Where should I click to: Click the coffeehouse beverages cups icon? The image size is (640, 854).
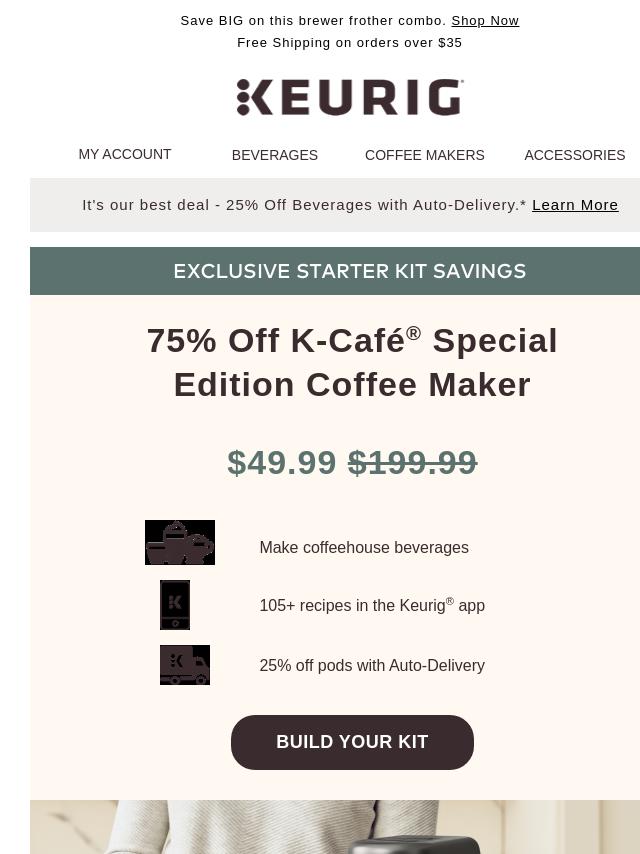point(180,542)
